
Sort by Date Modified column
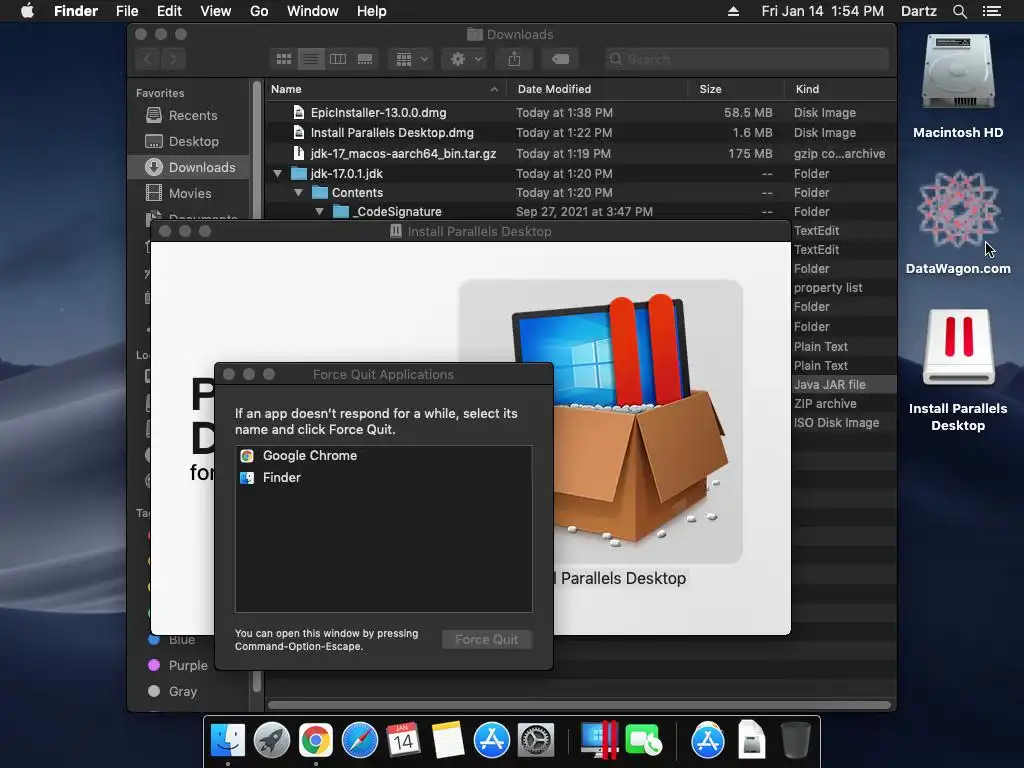(597, 89)
